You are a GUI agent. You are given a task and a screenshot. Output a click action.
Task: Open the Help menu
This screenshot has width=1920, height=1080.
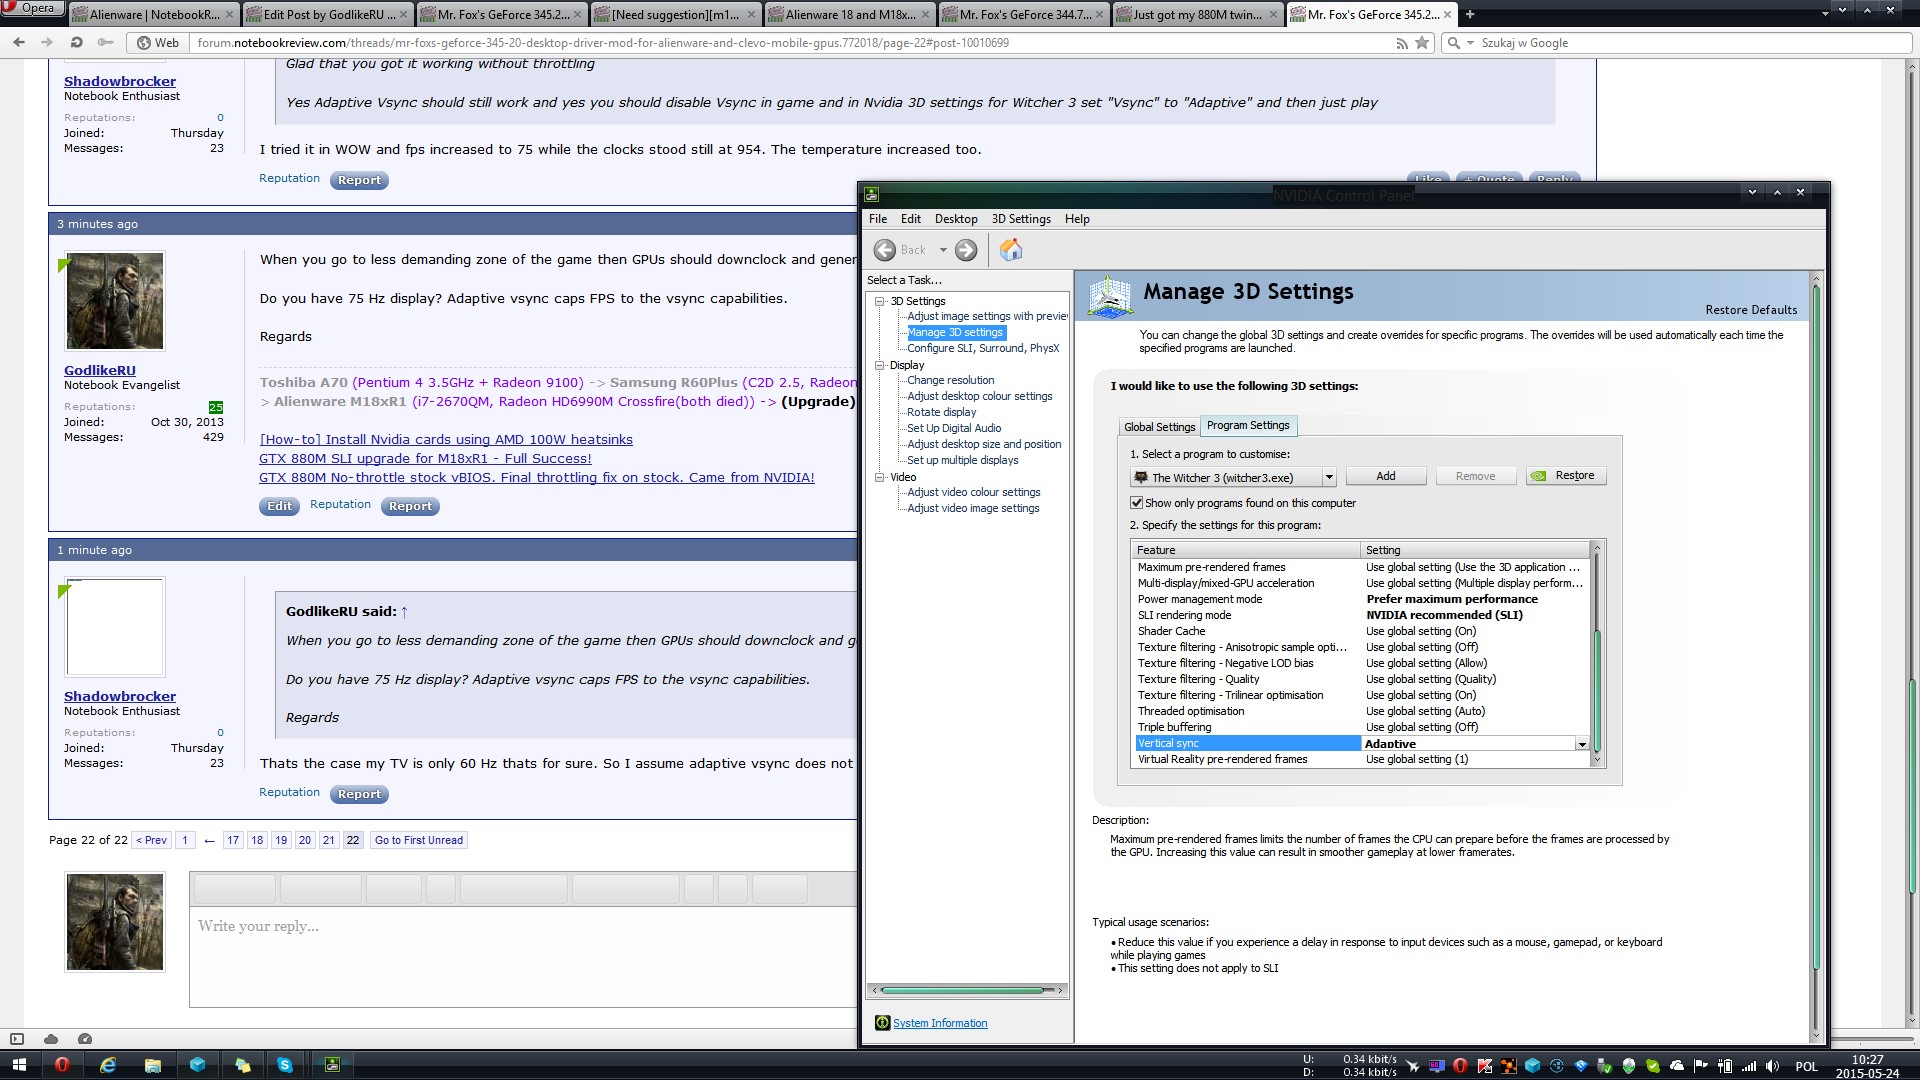click(1077, 219)
